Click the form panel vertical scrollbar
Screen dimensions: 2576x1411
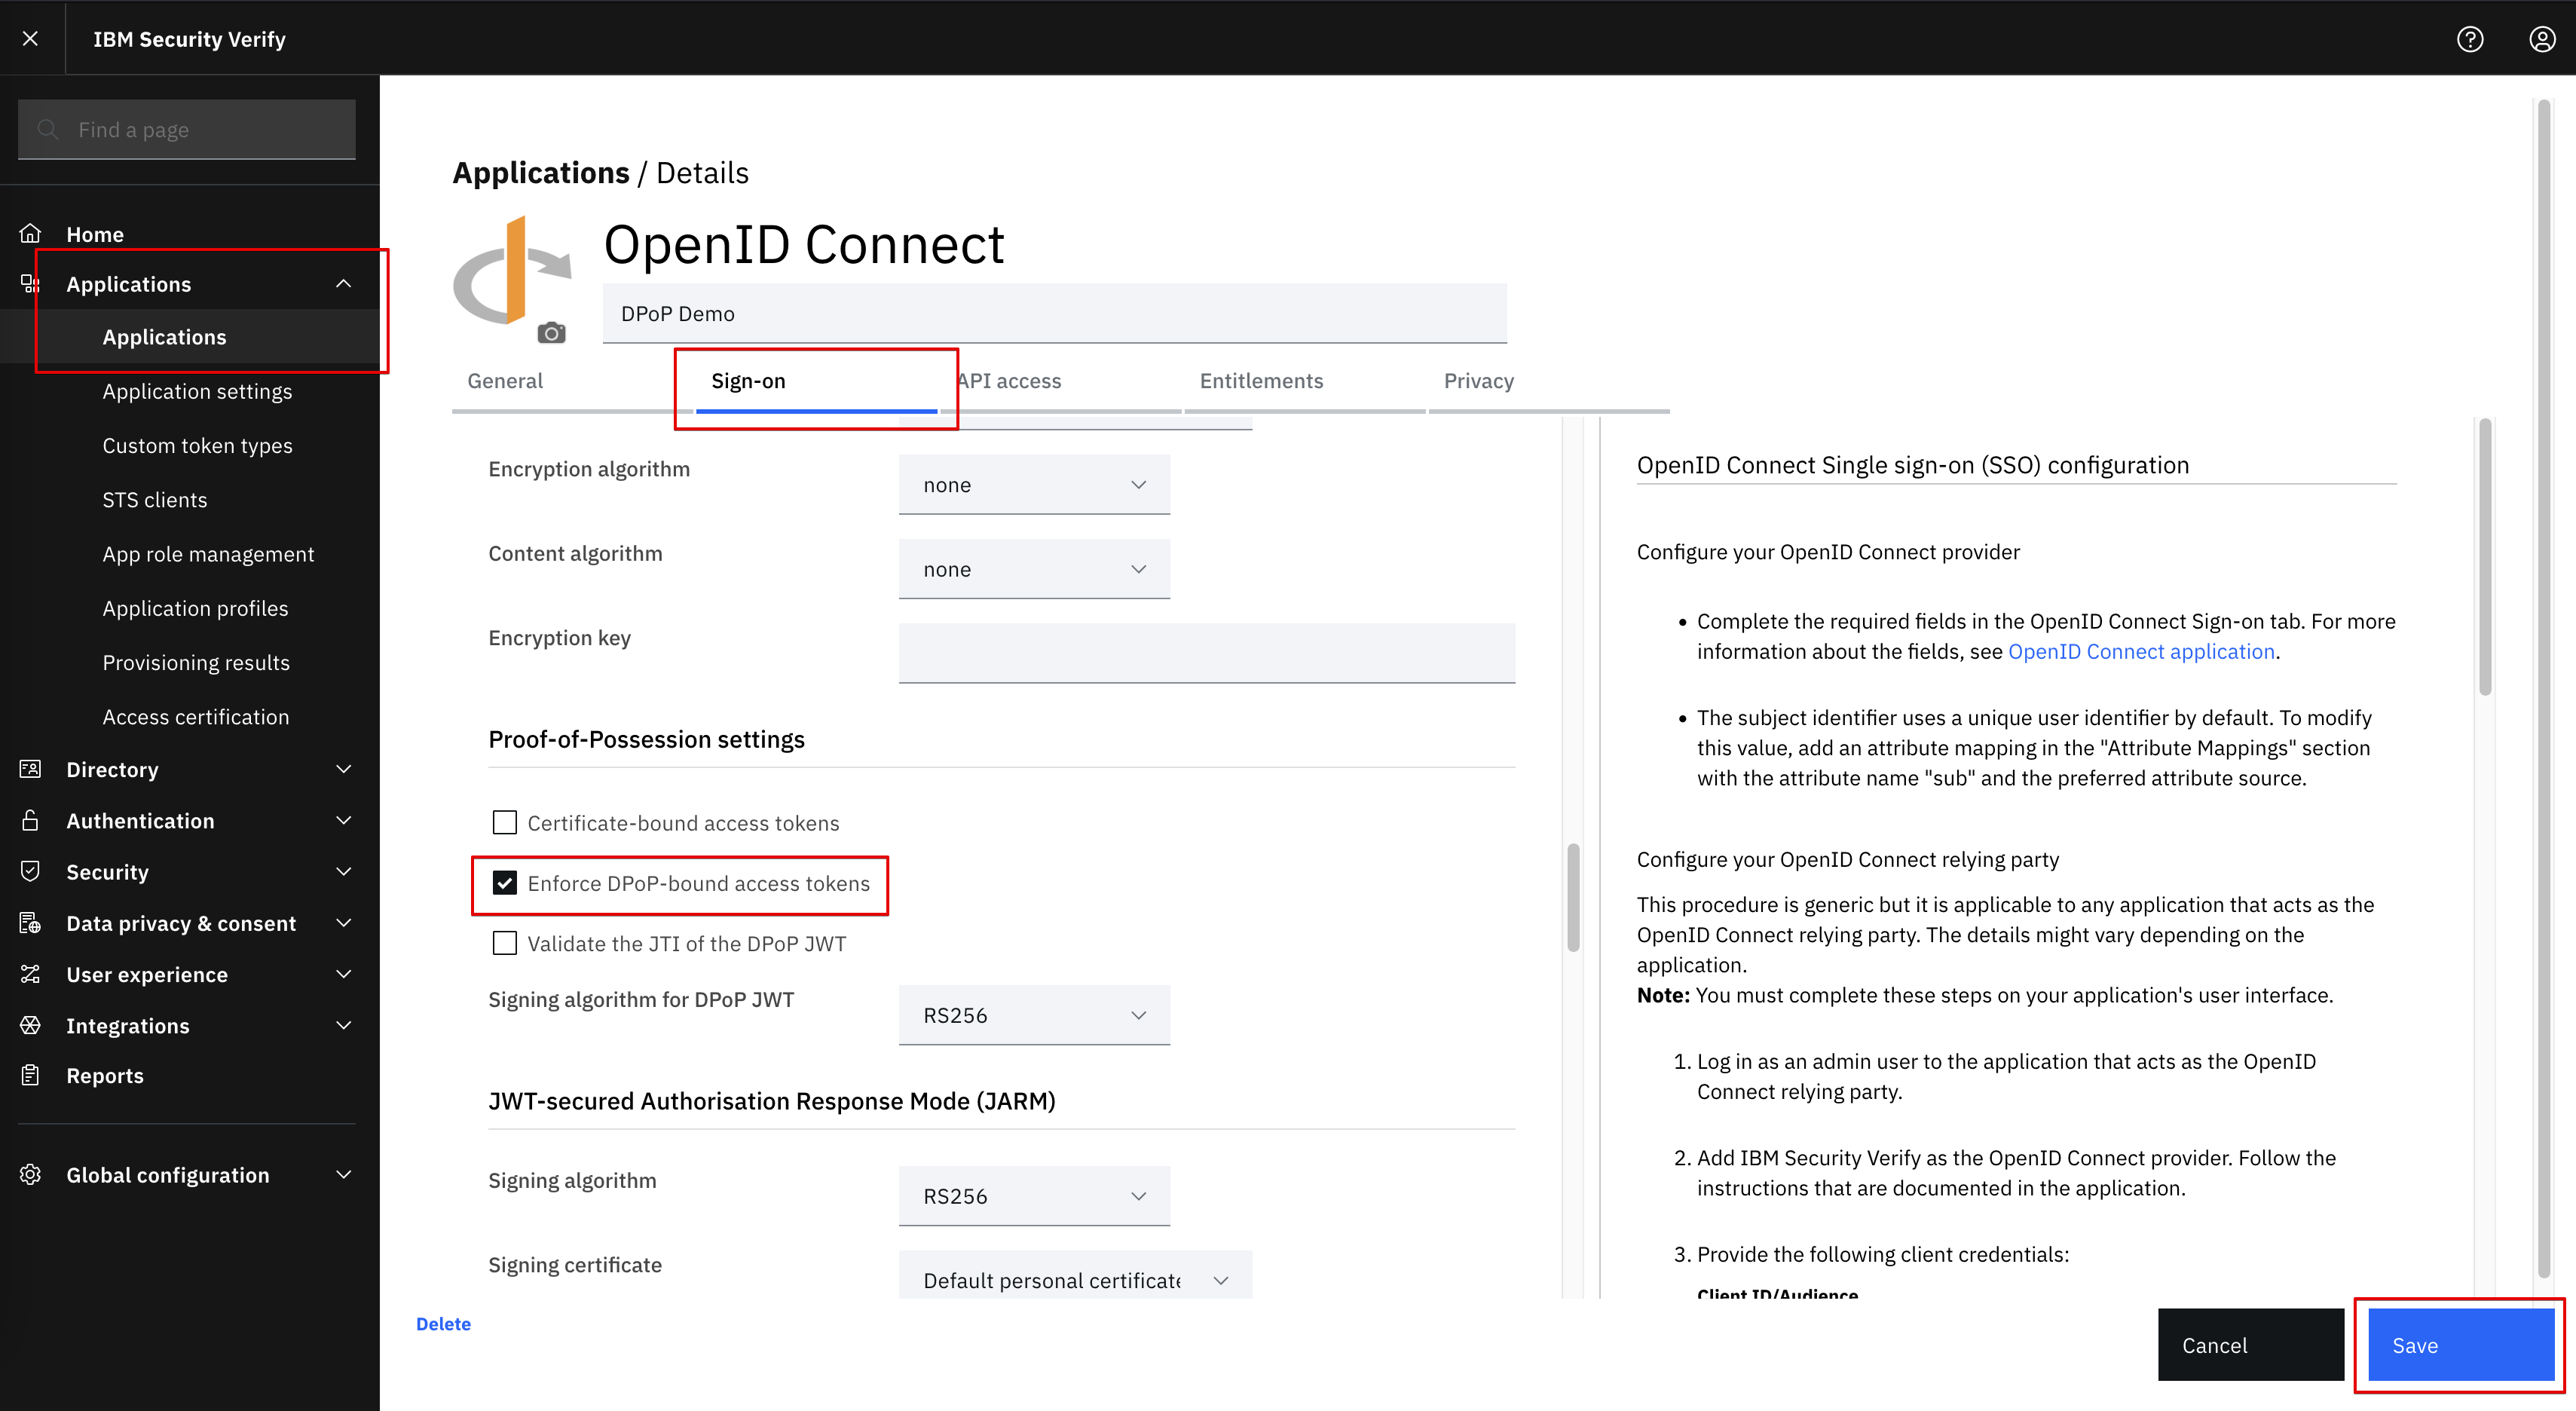click(x=1573, y=897)
